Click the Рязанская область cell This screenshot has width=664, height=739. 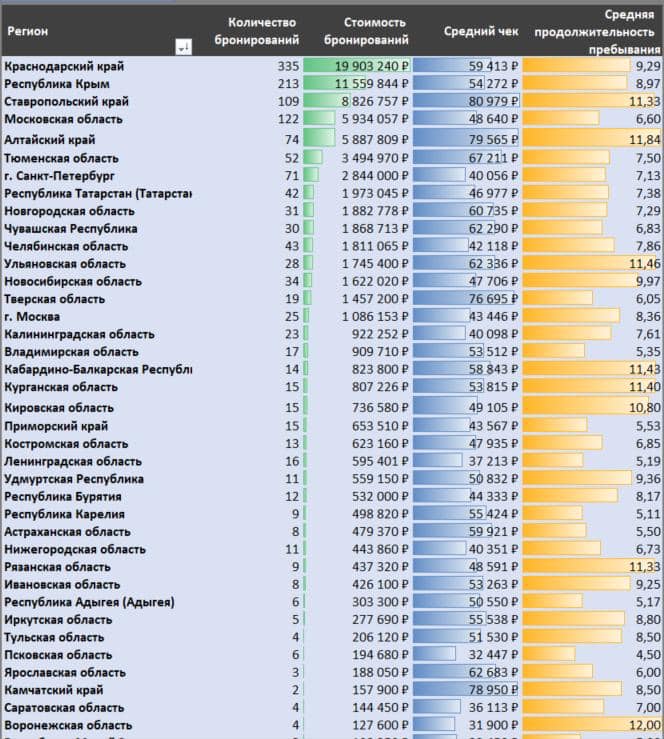point(57,567)
